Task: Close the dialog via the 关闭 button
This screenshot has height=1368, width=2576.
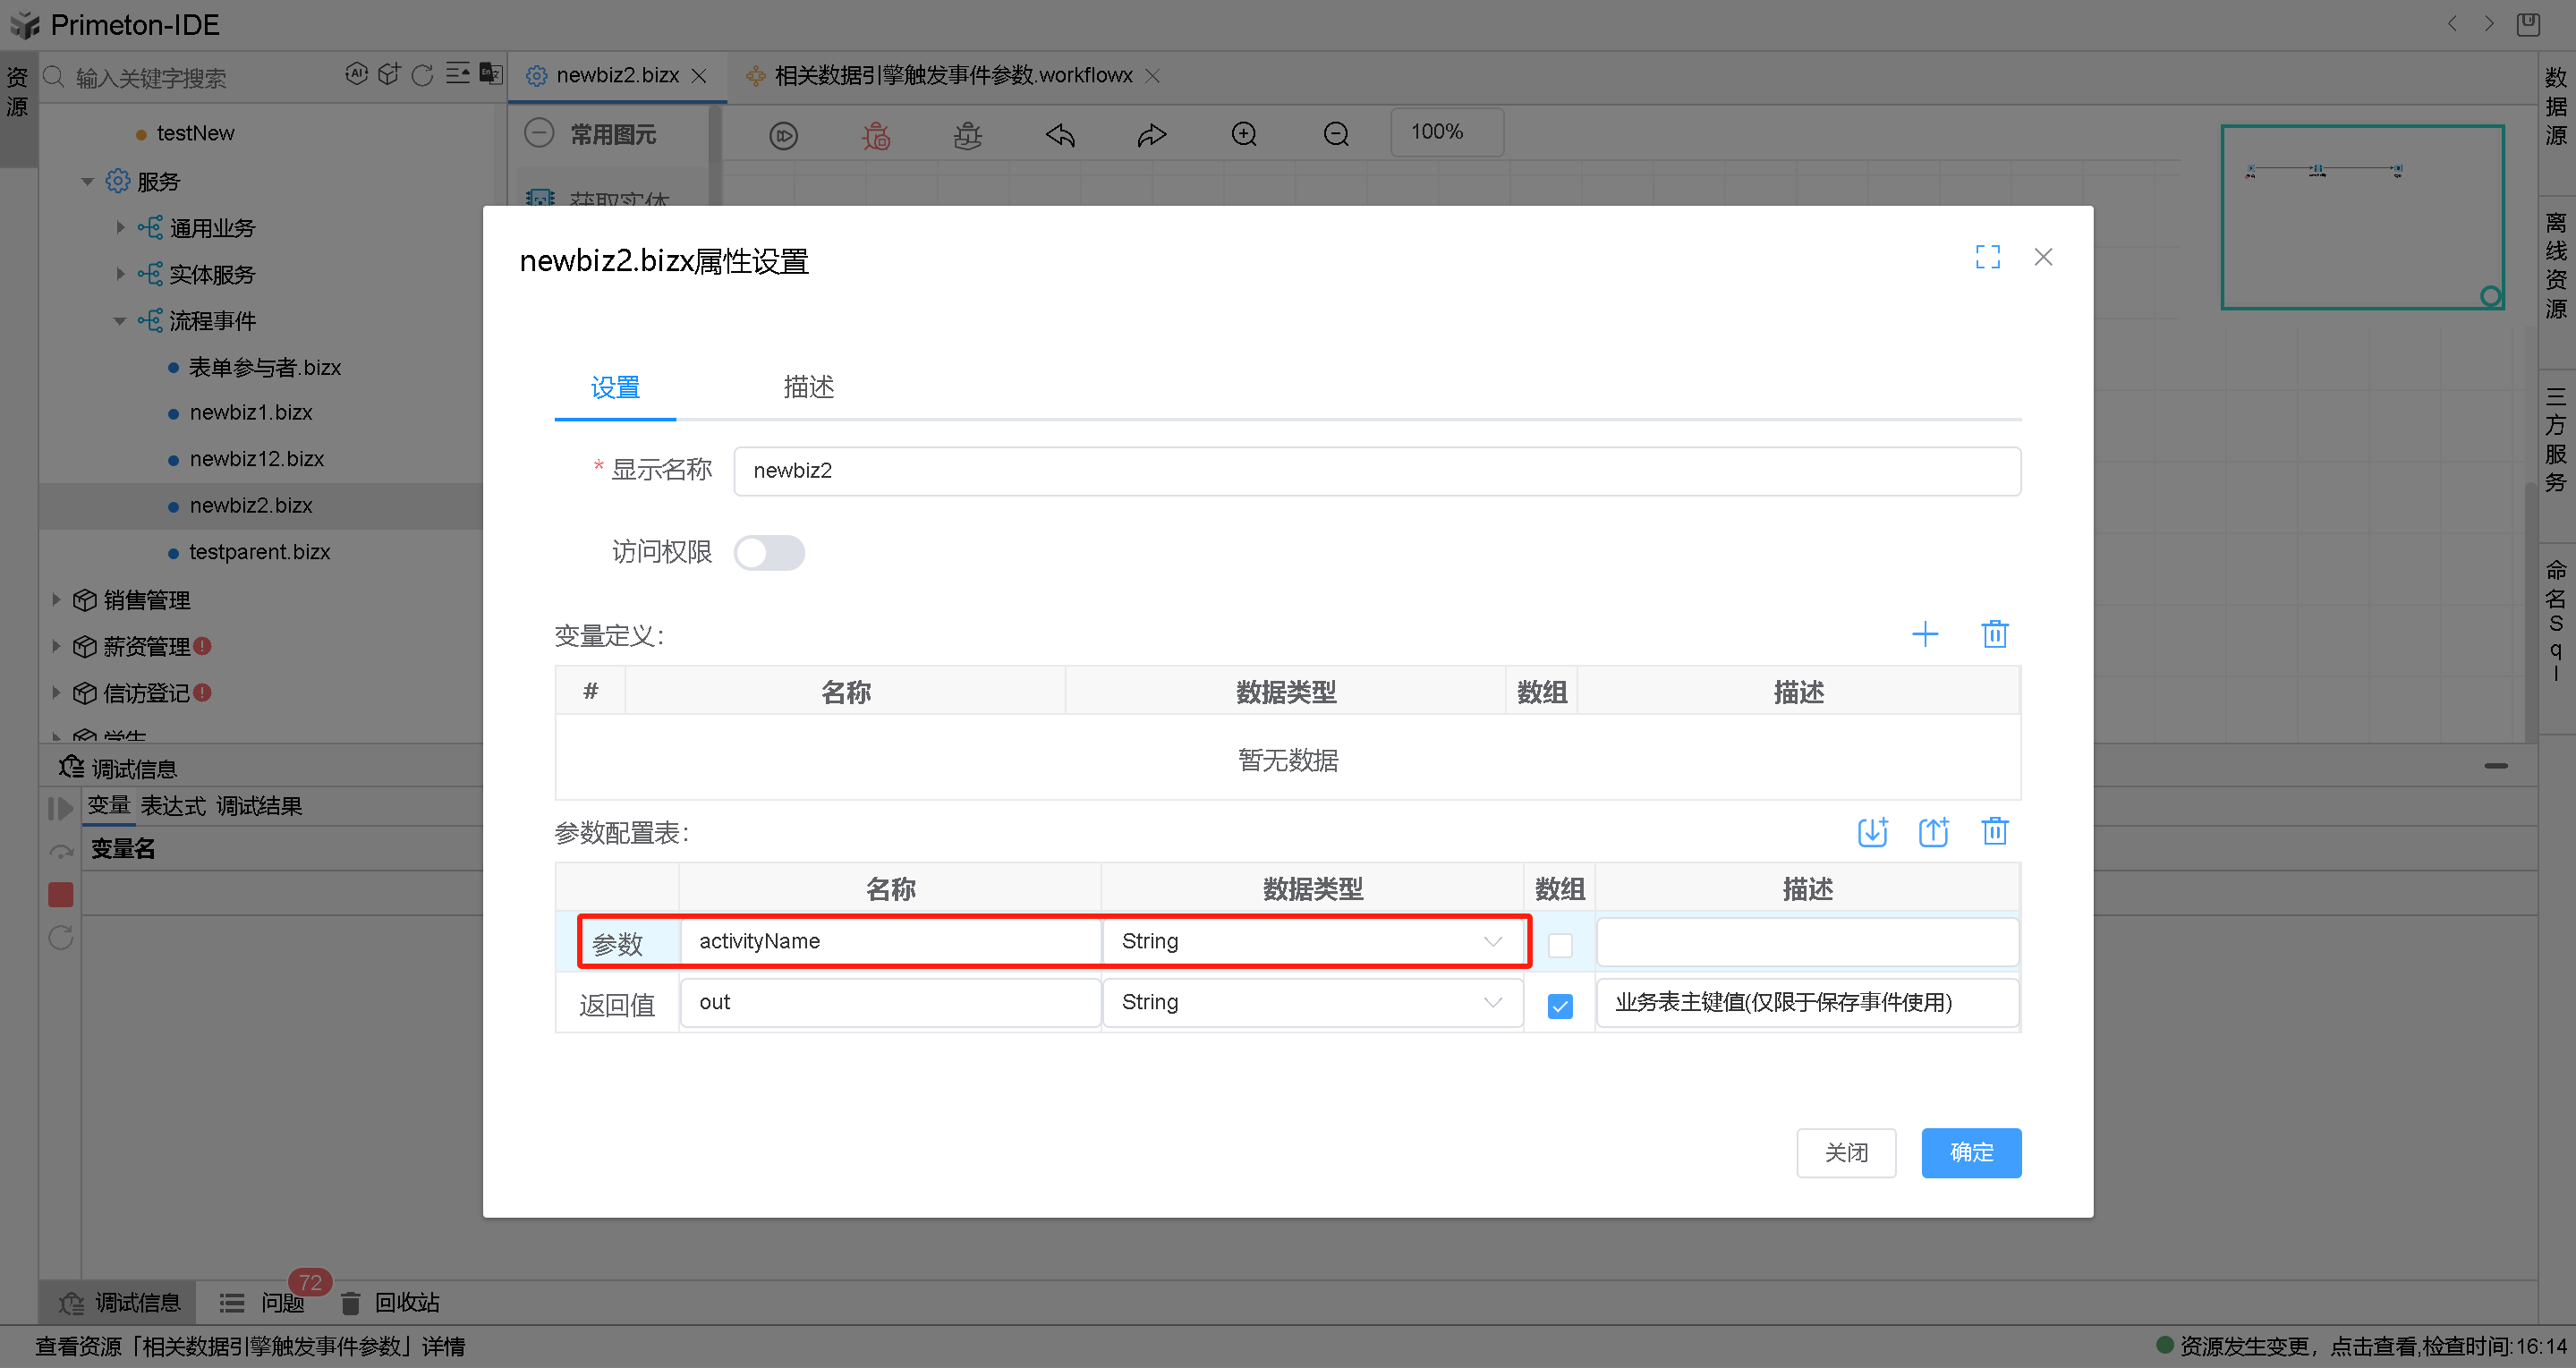Action: (x=1846, y=1152)
